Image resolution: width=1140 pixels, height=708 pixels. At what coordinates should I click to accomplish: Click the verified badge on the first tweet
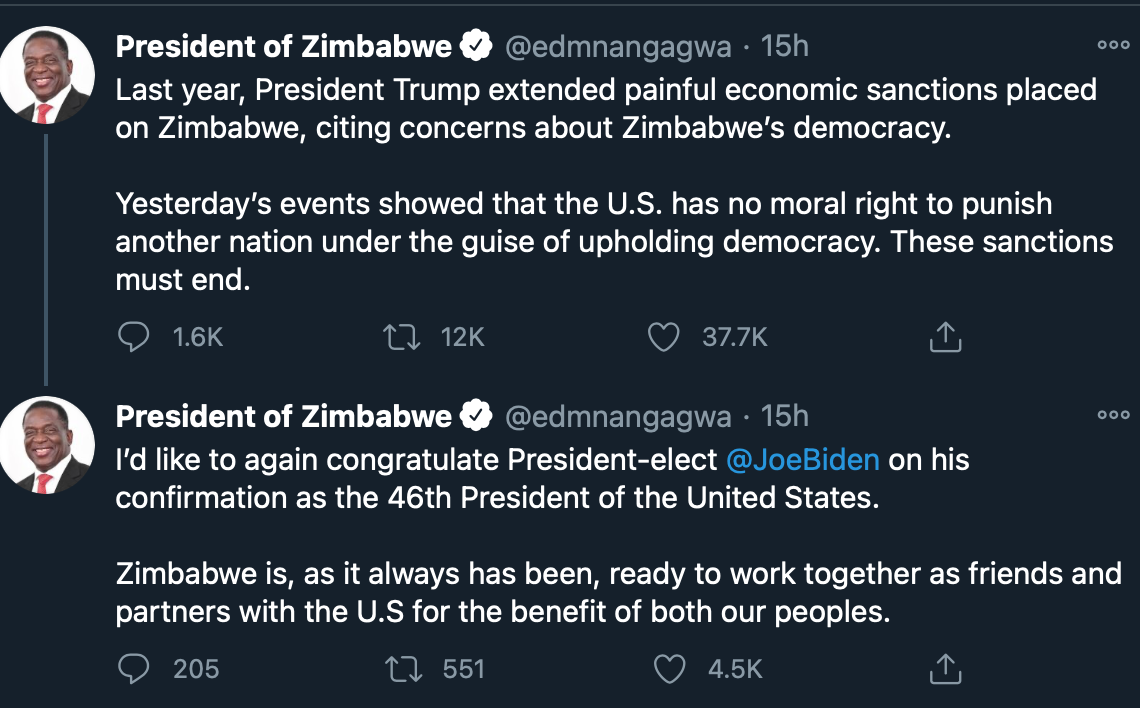(x=475, y=45)
